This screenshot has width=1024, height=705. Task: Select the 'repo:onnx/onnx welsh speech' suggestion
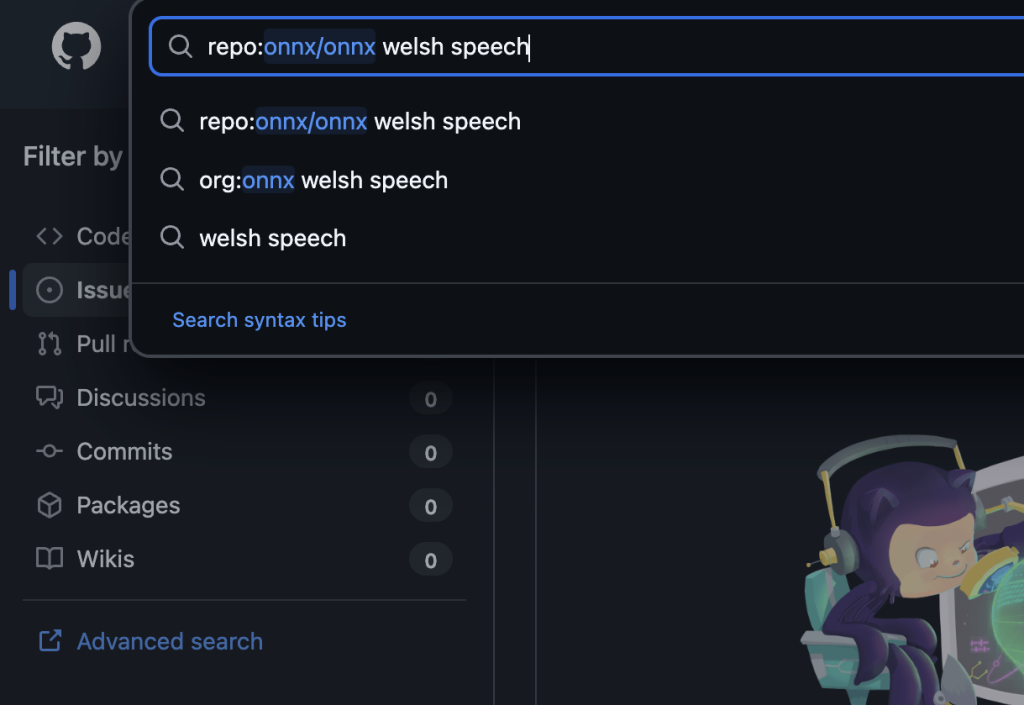point(360,122)
